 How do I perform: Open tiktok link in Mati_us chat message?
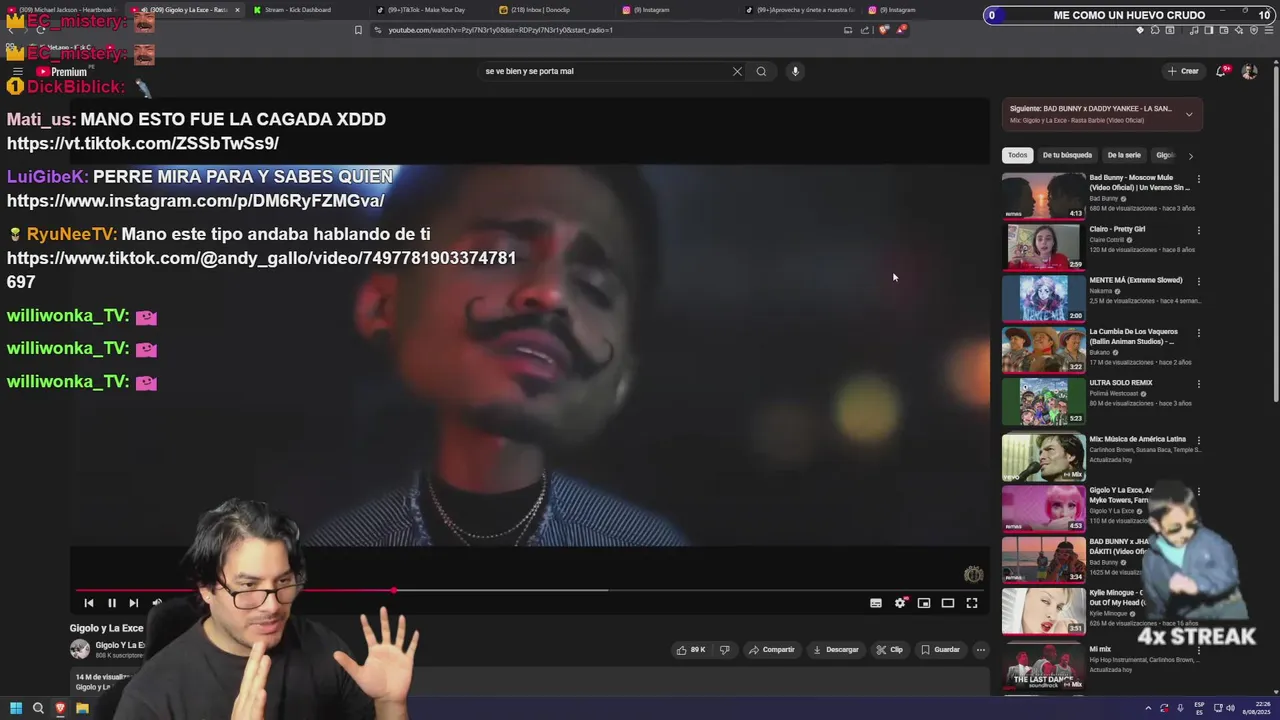point(143,143)
